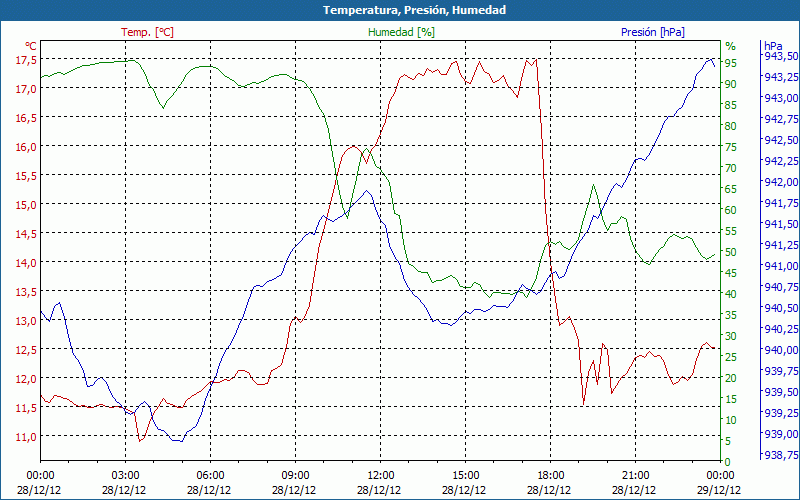Click green humidity axis value '75'
Image resolution: width=800 pixels, height=500 pixels.
[731, 147]
